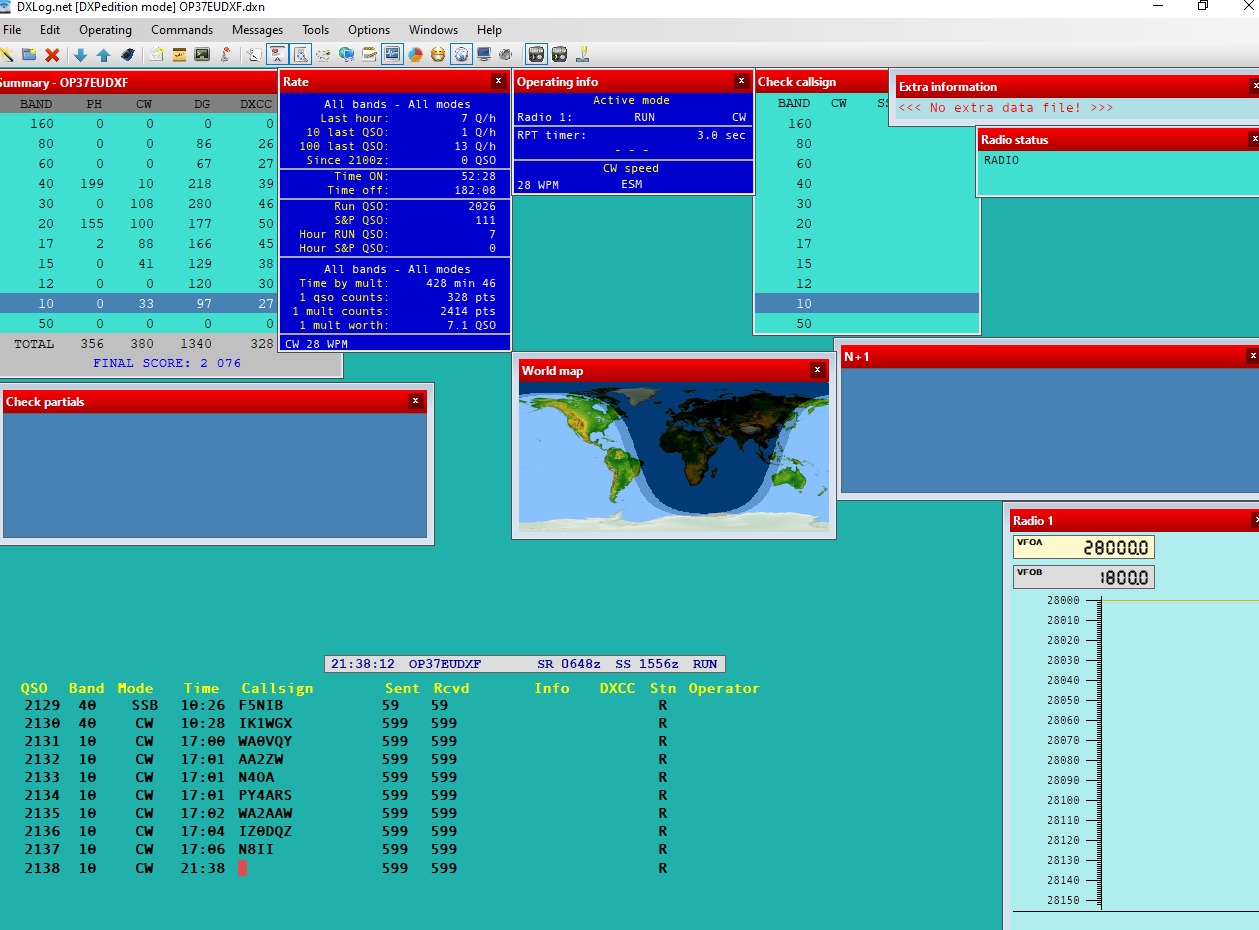Screen dimensions: 1259x930
Task: Open a contest log via the folder icon
Action: coord(30,54)
